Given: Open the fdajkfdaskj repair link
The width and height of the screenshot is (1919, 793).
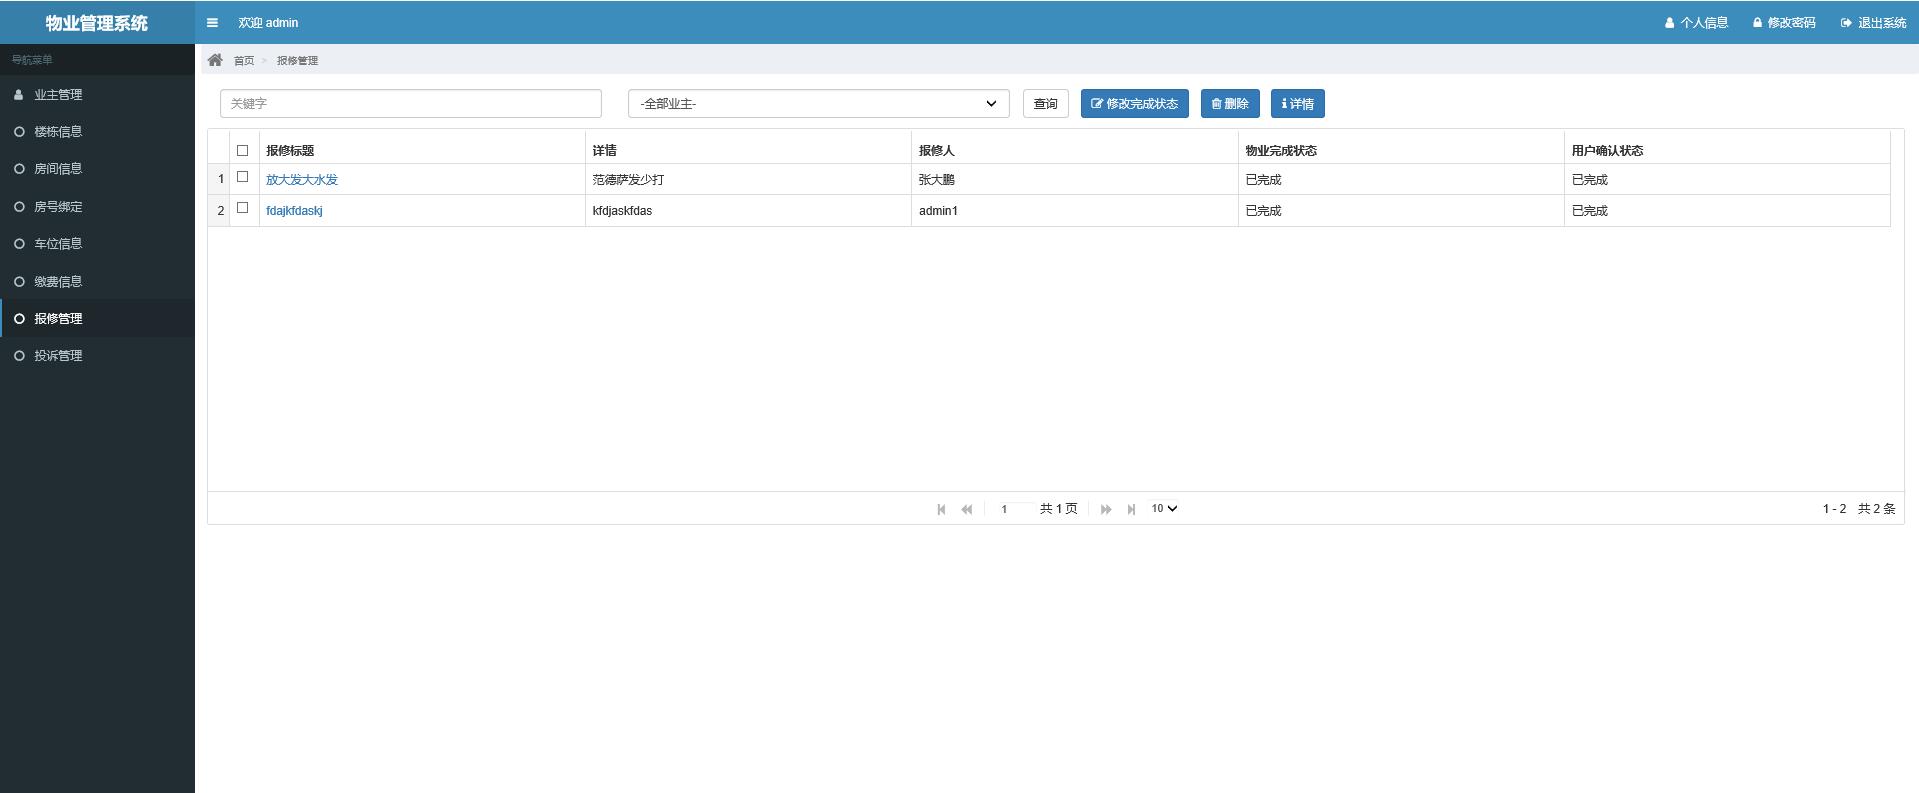Looking at the screenshot, I should click(x=294, y=211).
